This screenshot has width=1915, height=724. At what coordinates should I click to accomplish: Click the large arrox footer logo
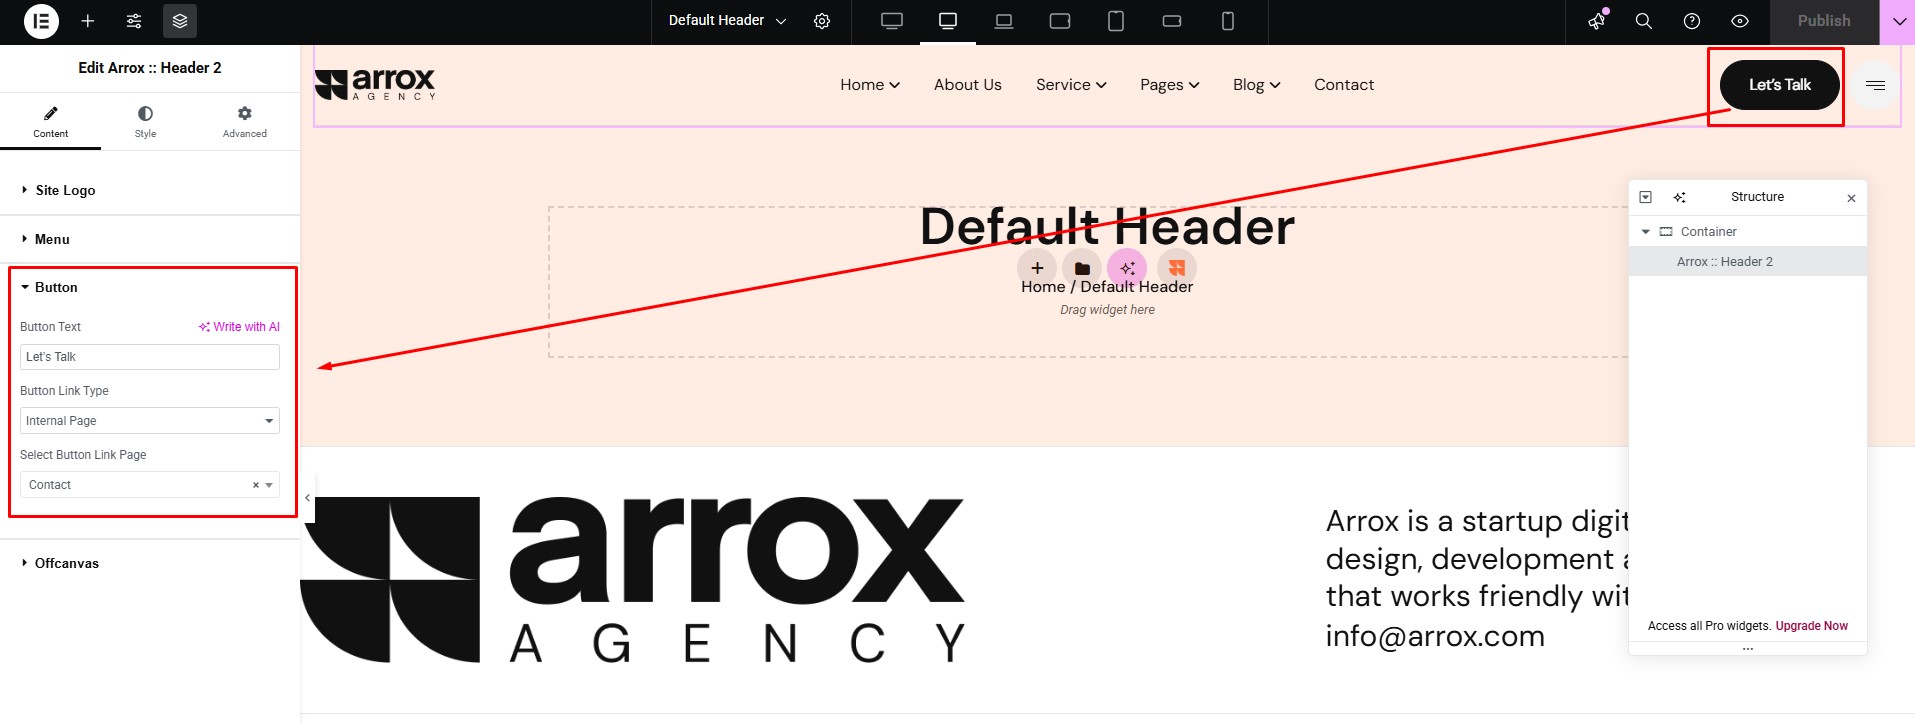pyautogui.click(x=633, y=580)
